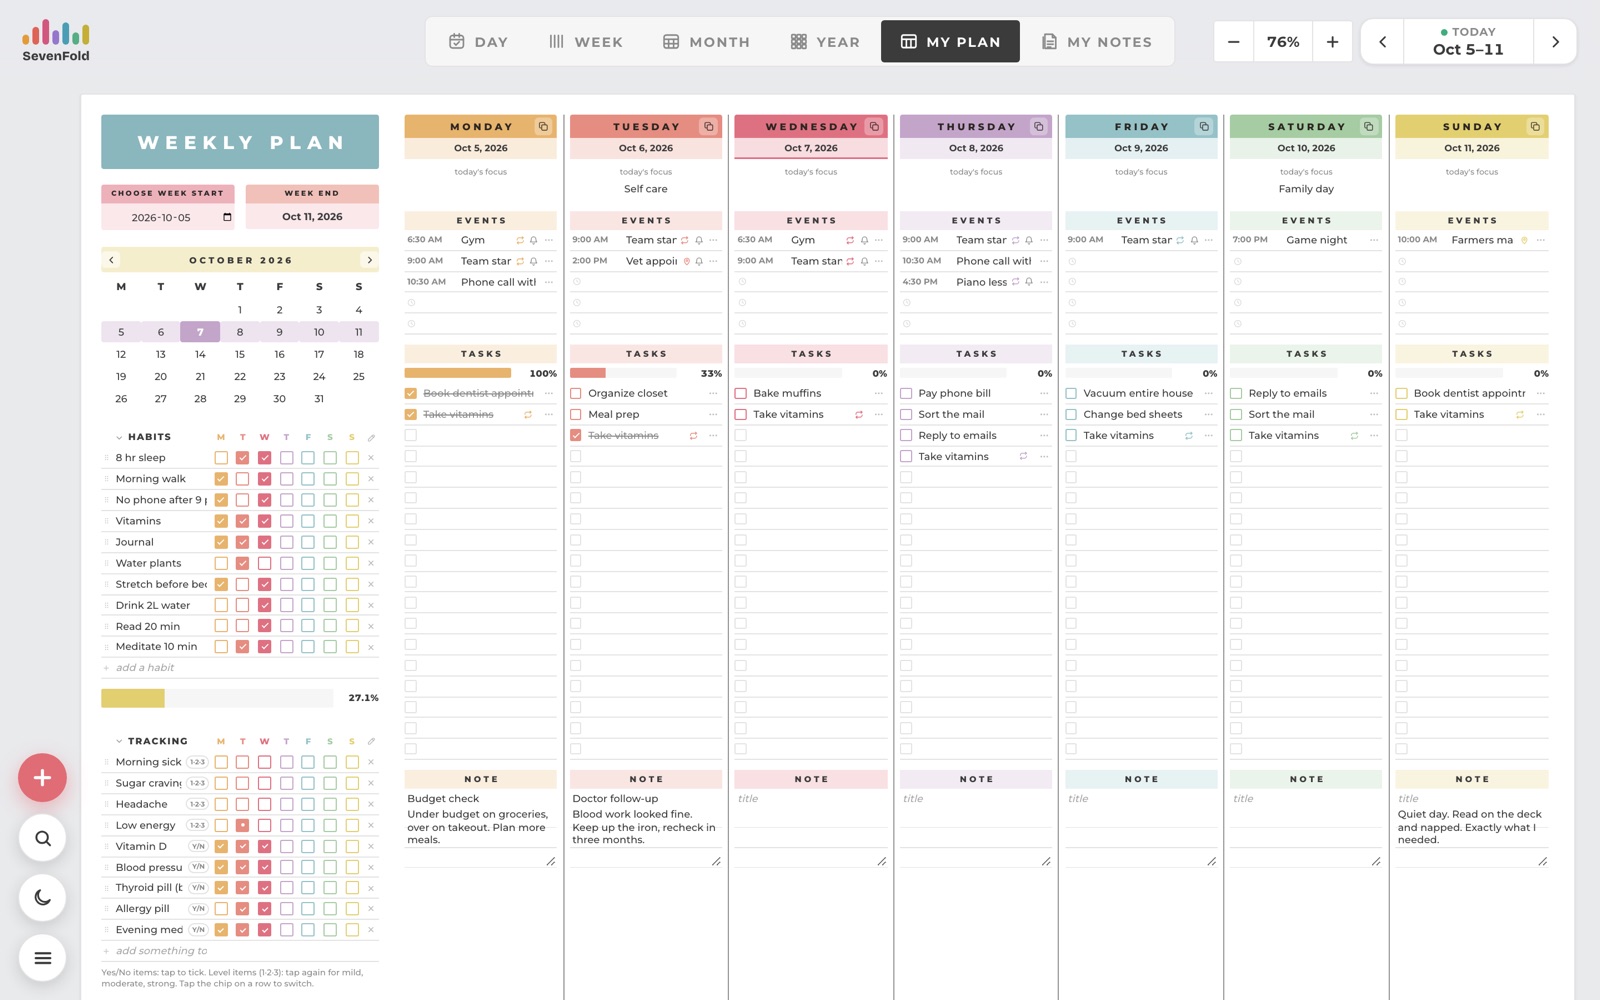The width and height of the screenshot is (1600, 1000).
Task: Click the copy icon in Sunday header
Action: click(1534, 126)
